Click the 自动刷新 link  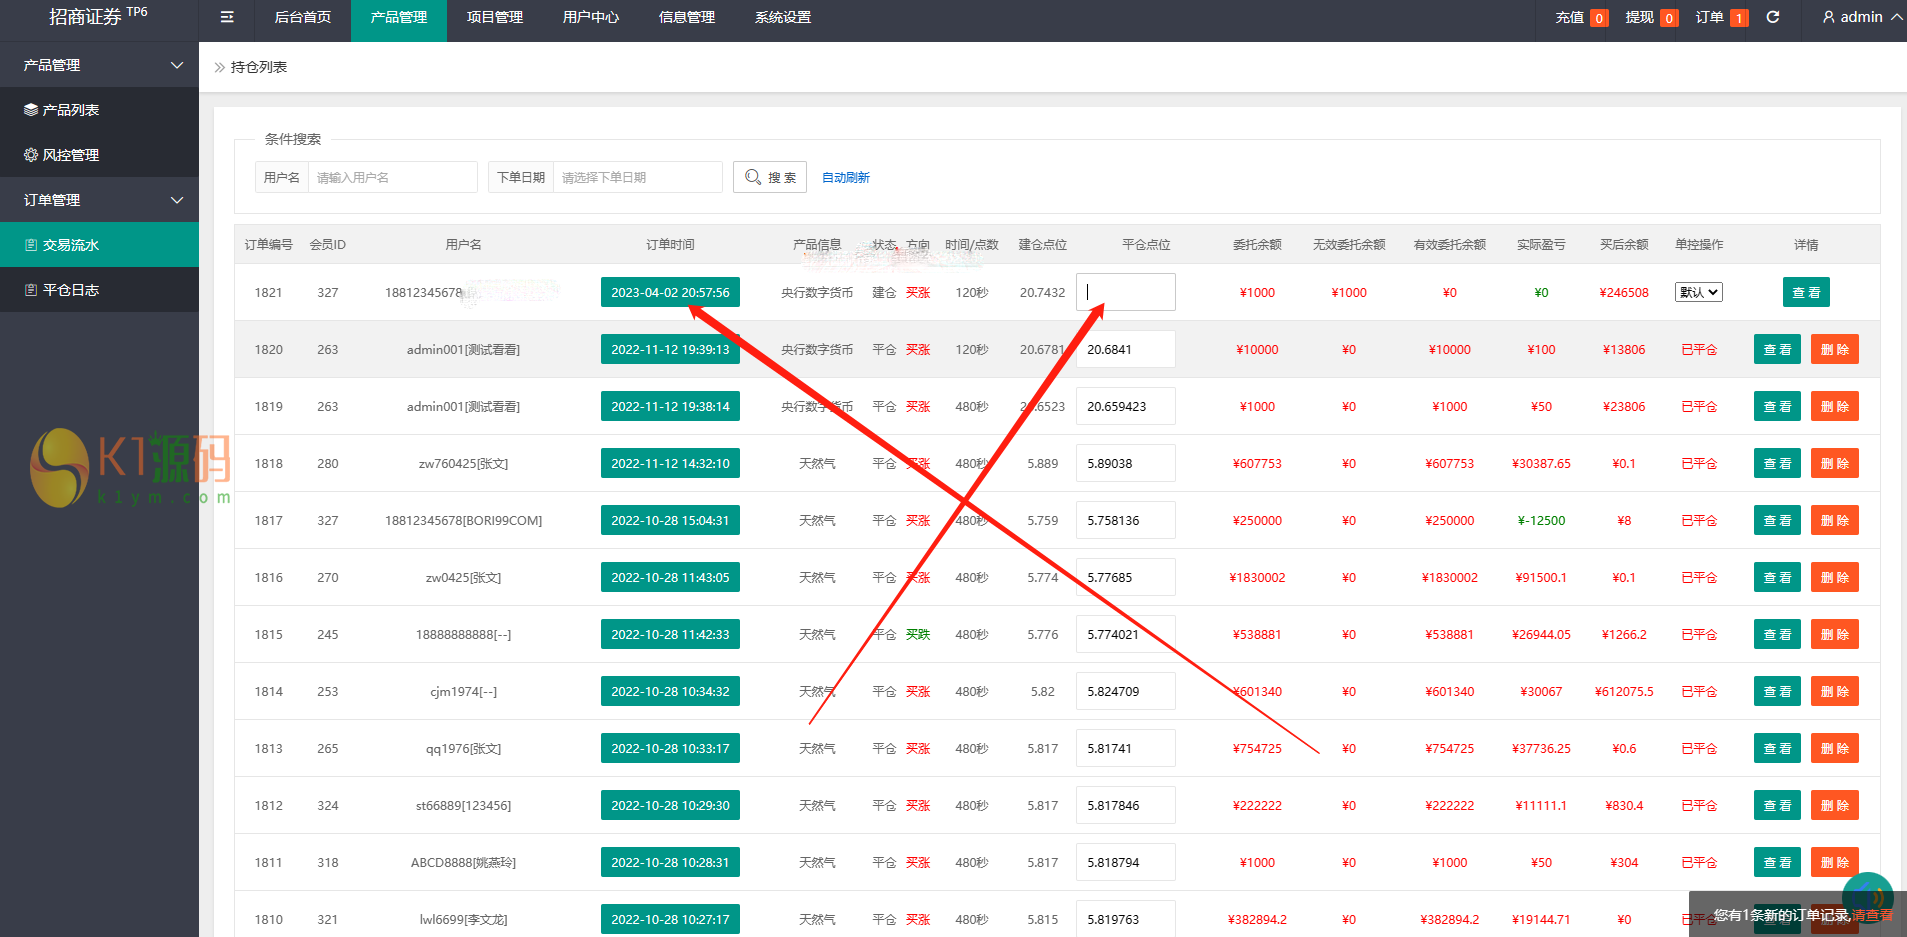click(x=845, y=177)
